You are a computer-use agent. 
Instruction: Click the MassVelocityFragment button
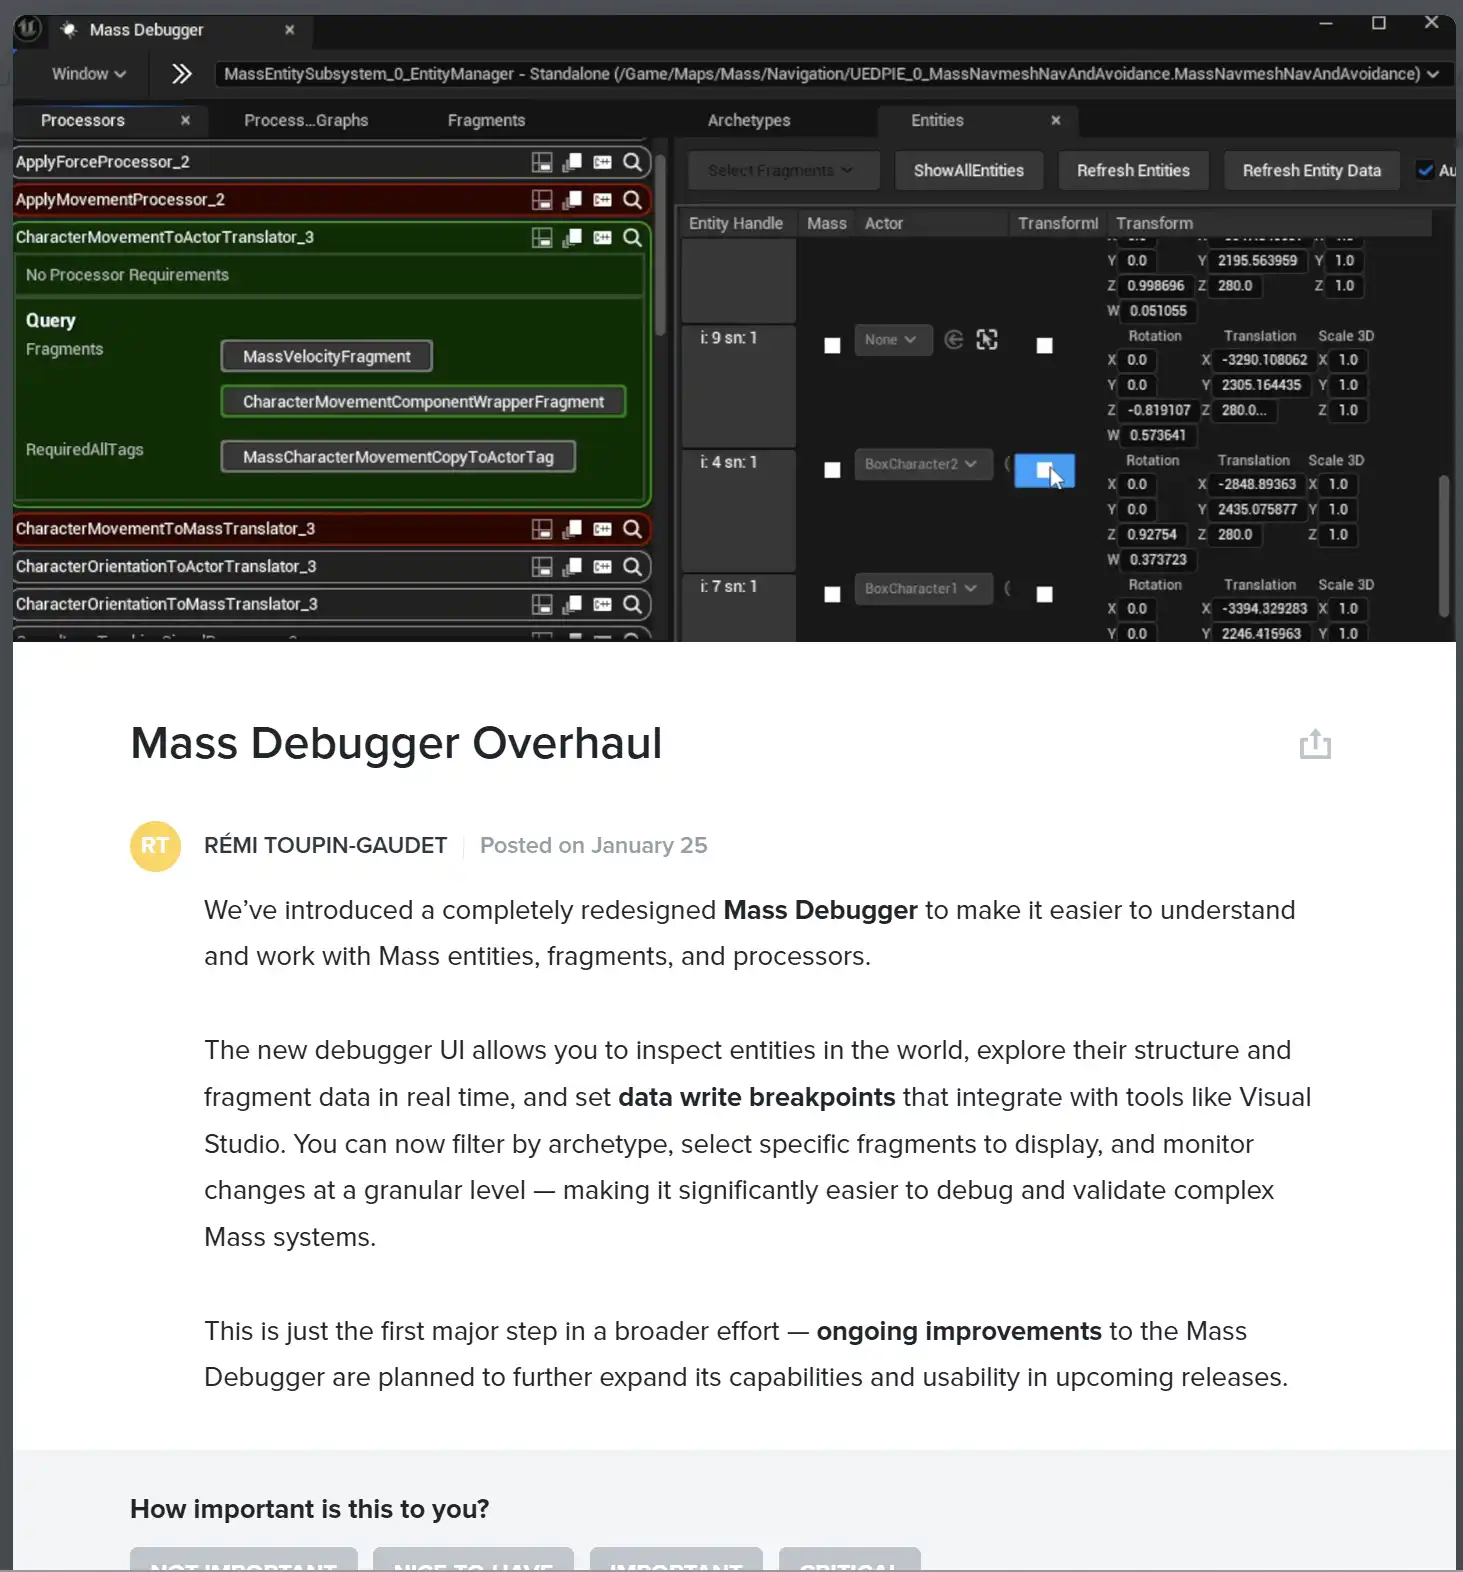[x=326, y=357]
